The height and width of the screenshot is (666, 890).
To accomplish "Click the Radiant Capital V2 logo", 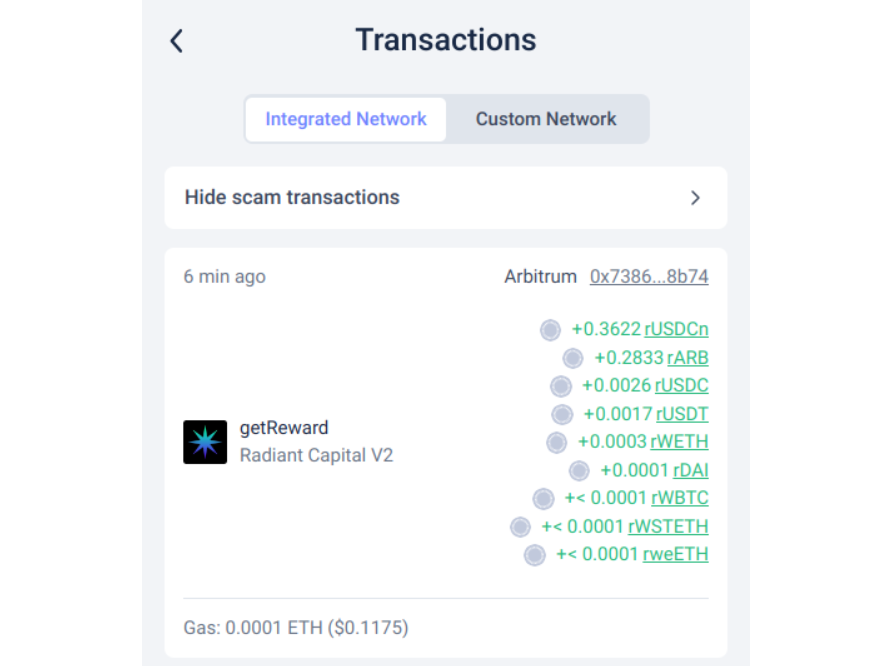I will (205, 442).
